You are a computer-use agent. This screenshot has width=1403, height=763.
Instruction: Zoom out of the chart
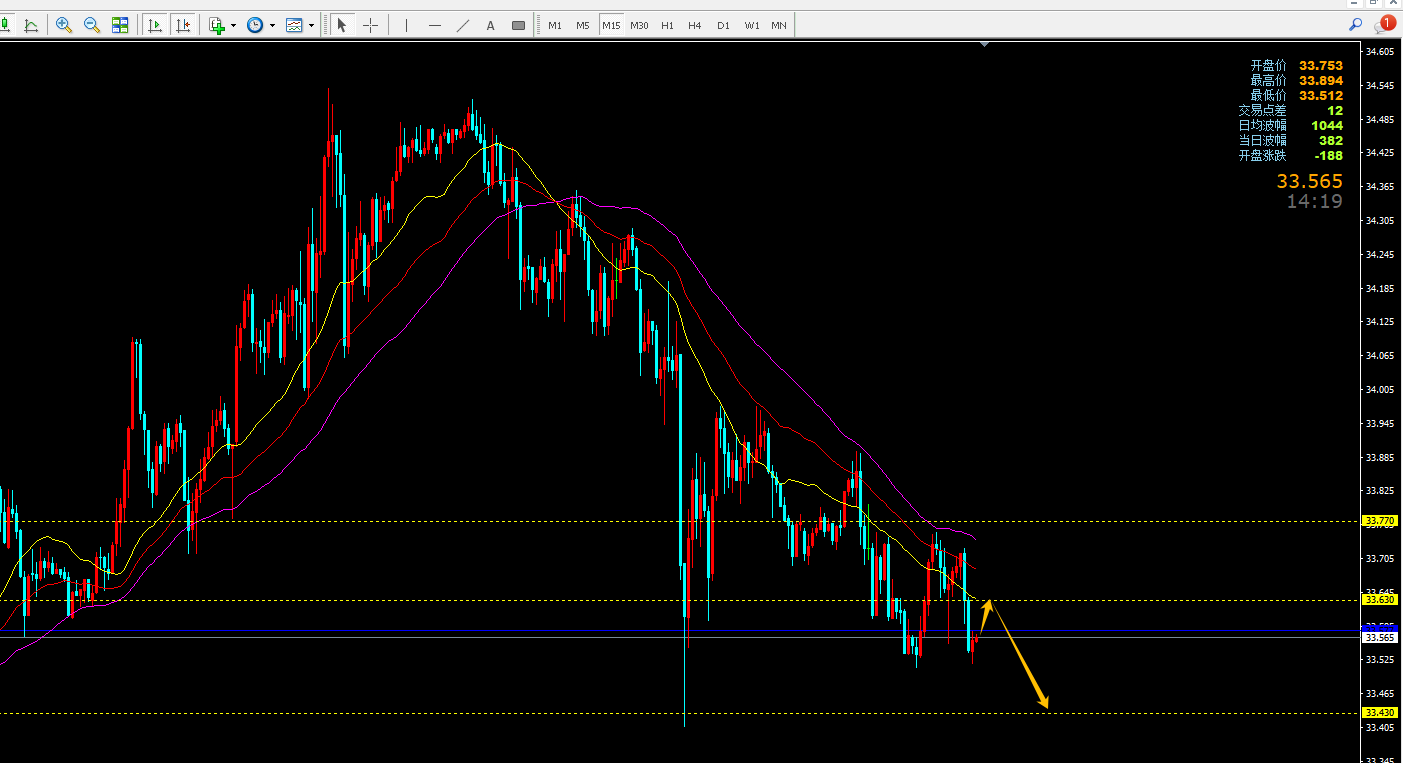click(92, 25)
